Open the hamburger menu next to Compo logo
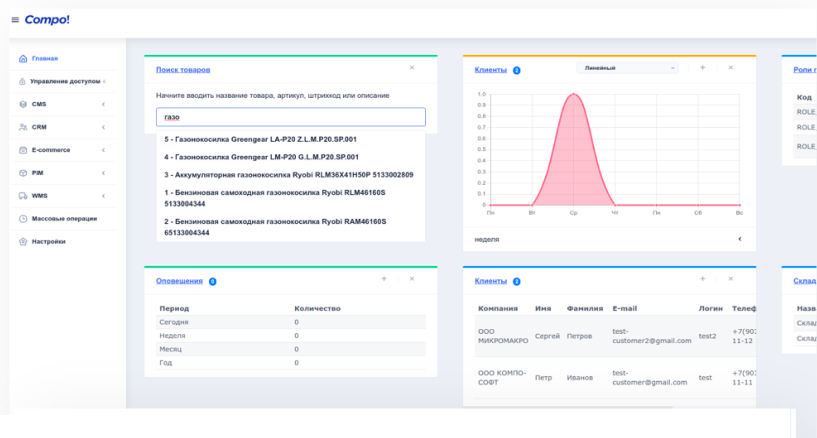The image size is (817, 438). click(15, 20)
